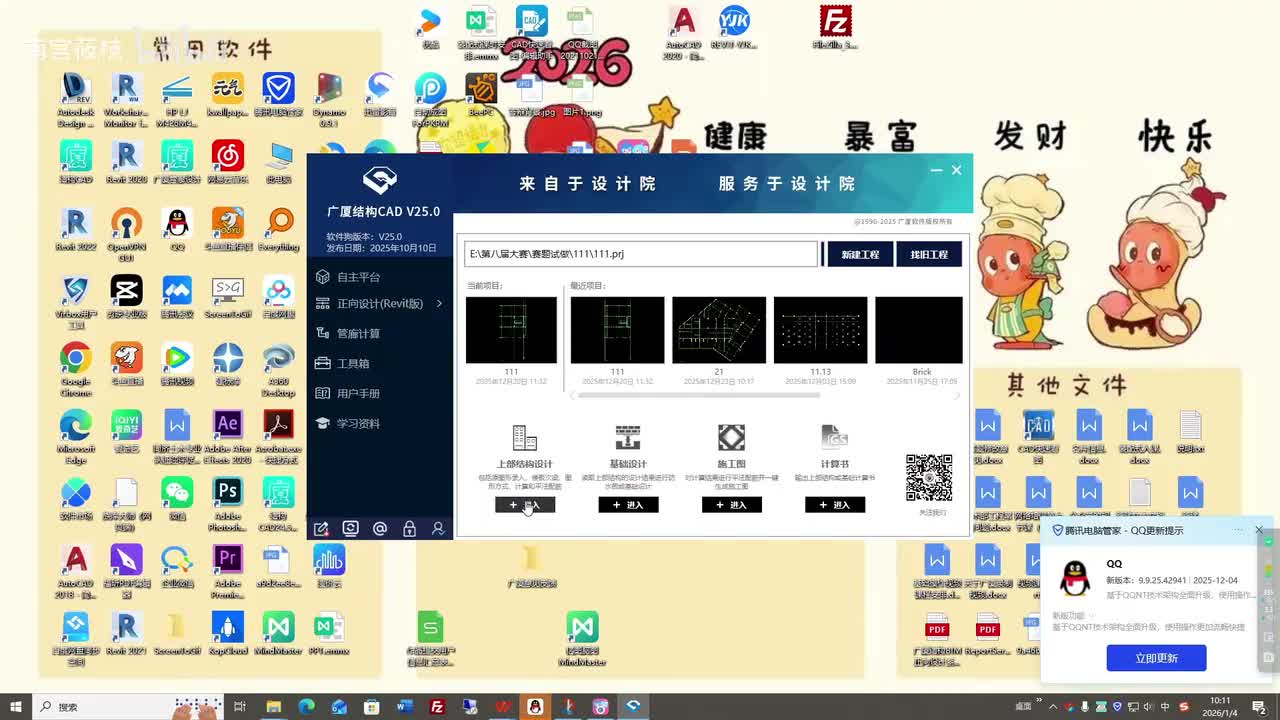Enter 计算书 module via its 进入 button
The image size is (1280, 720).
[x=835, y=505]
